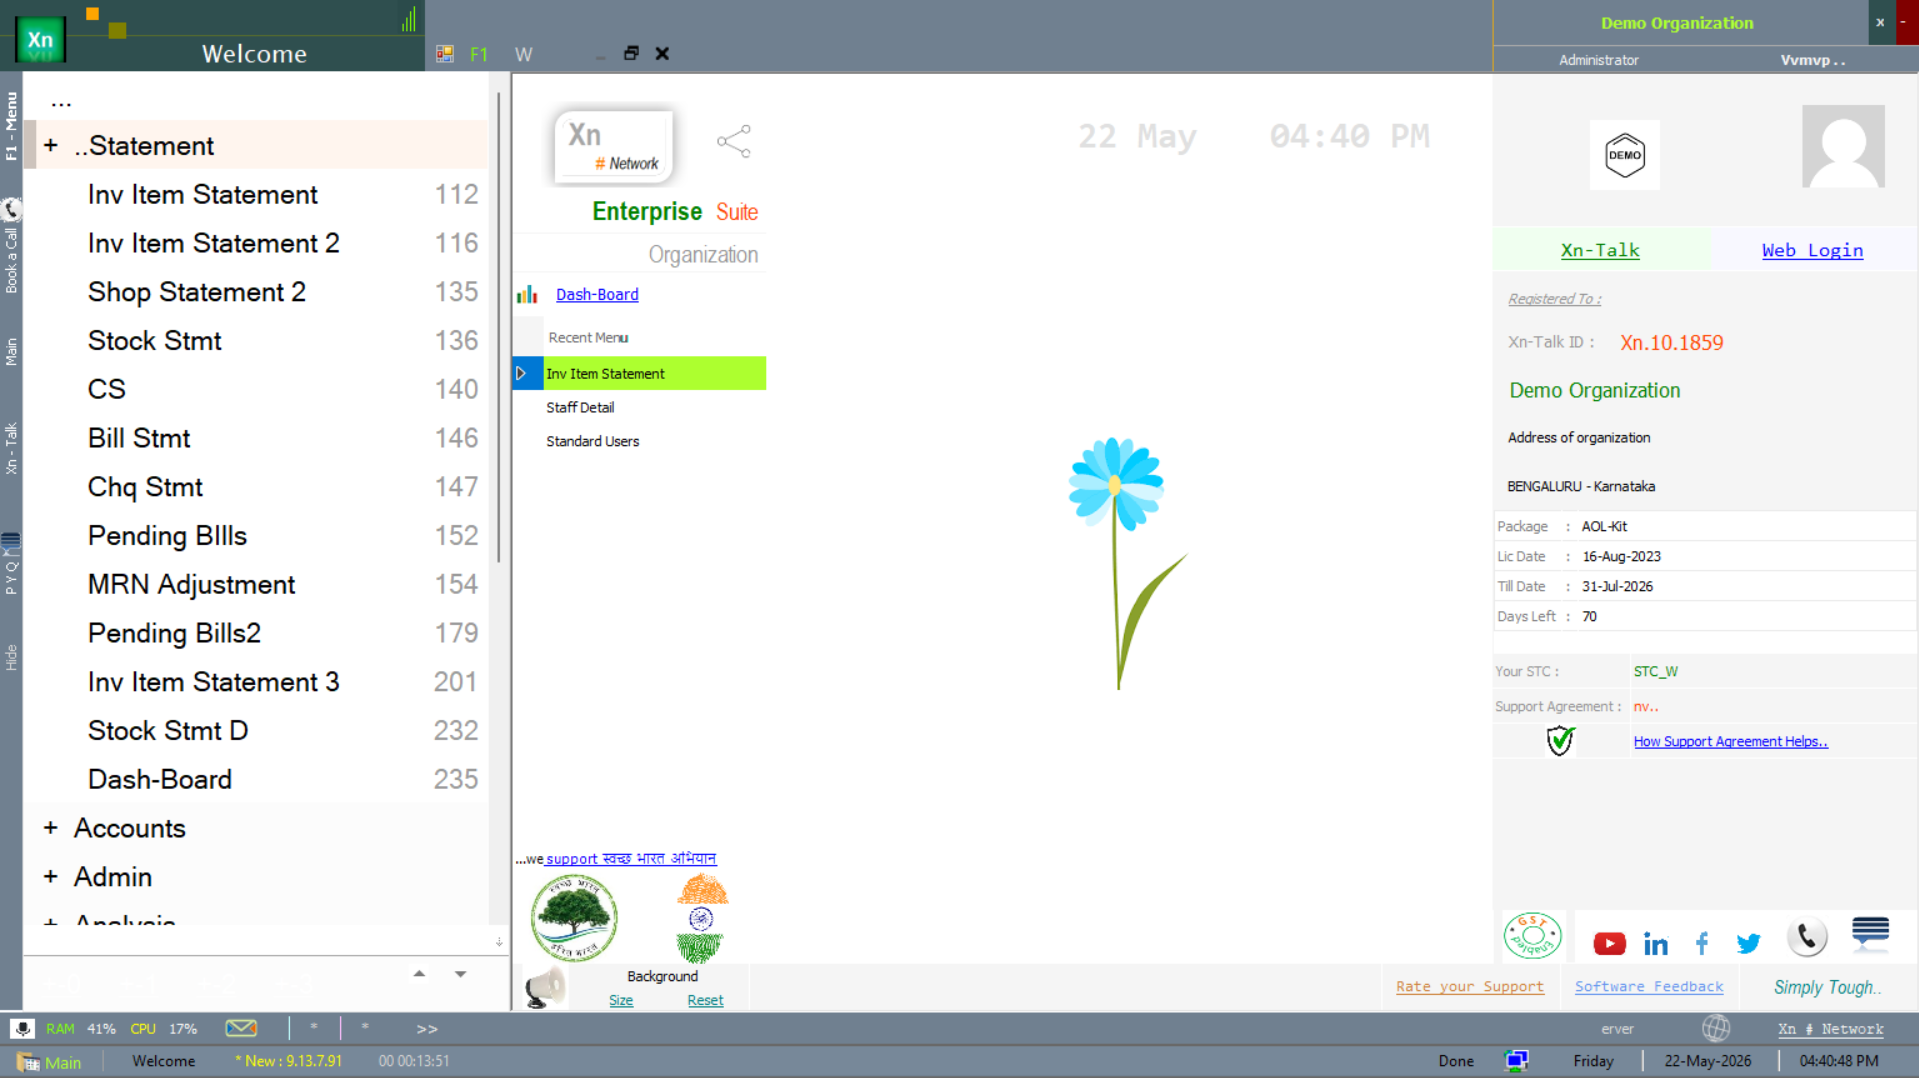Click the restore window icon in tab bar
The height and width of the screenshot is (1078, 1919).
(x=631, y=53)
